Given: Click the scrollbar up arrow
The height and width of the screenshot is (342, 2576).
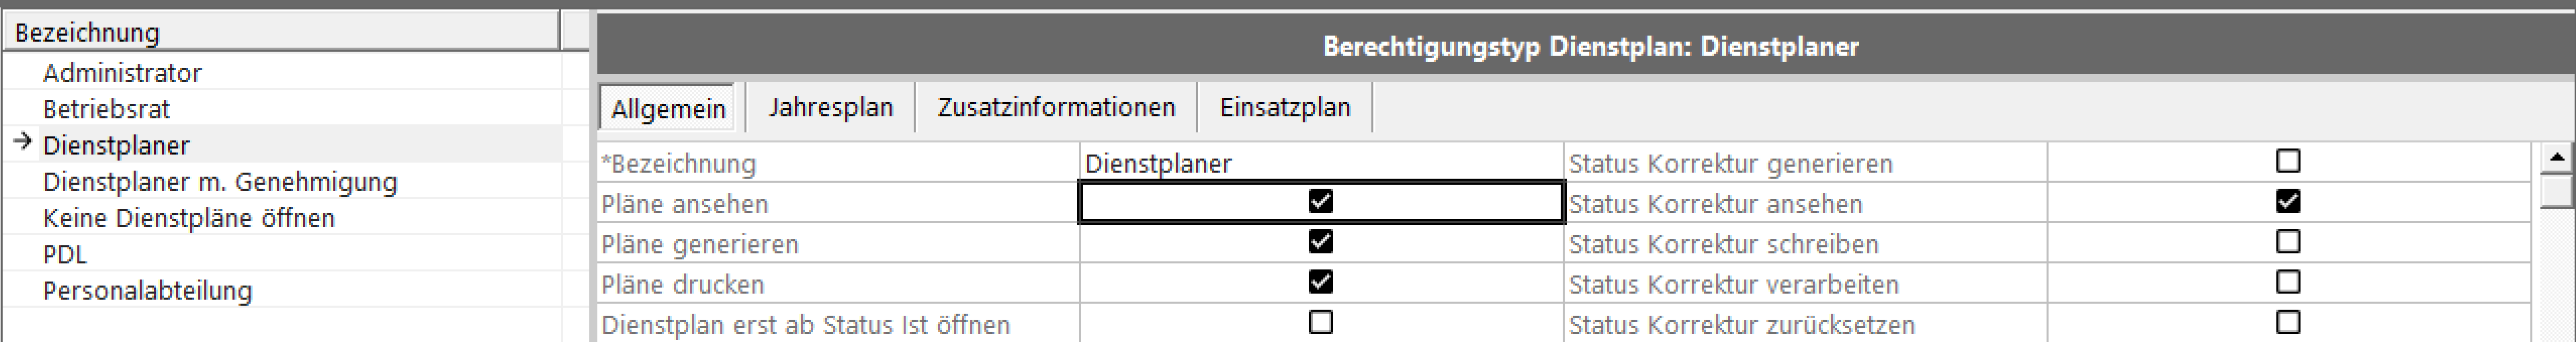Looking at the screenshot, I should (2557, 157).
